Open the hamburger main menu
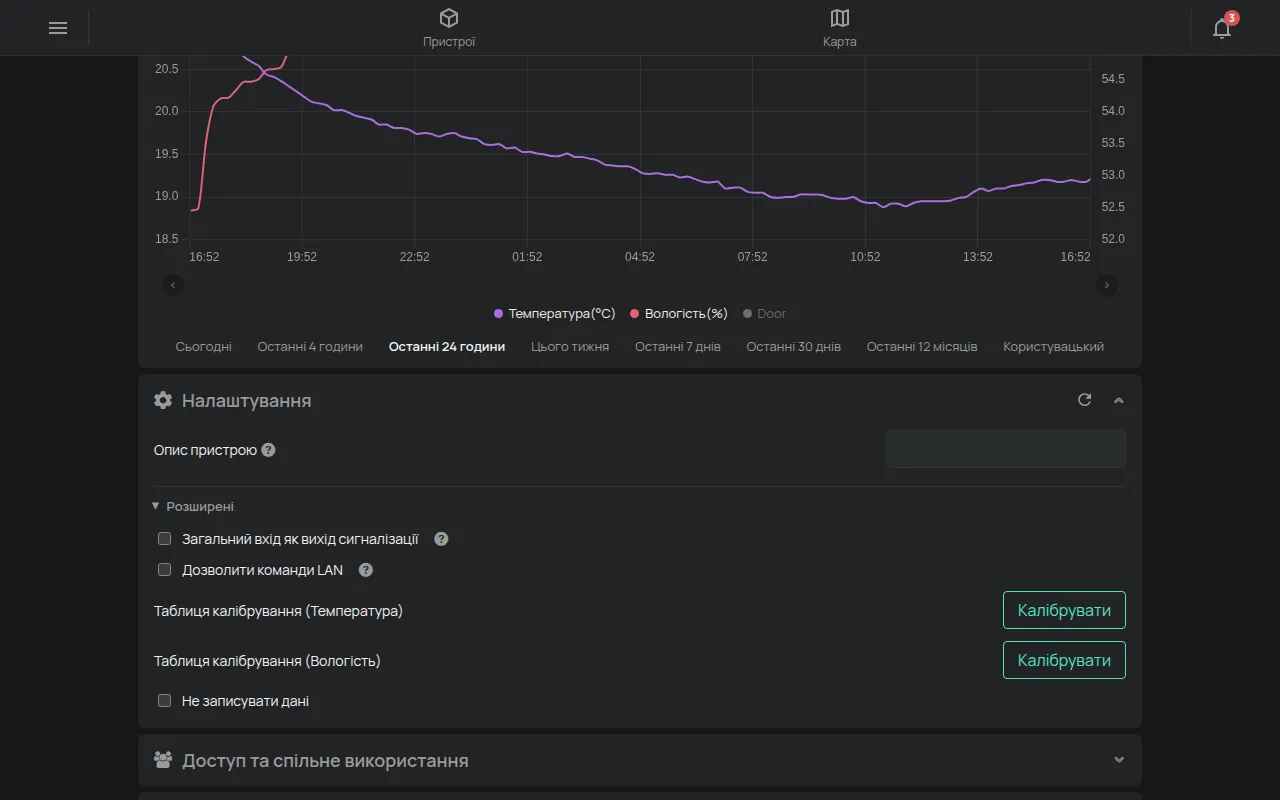Screen dimensions: 1280x800 pyautogui.click(x=58, y=28)
